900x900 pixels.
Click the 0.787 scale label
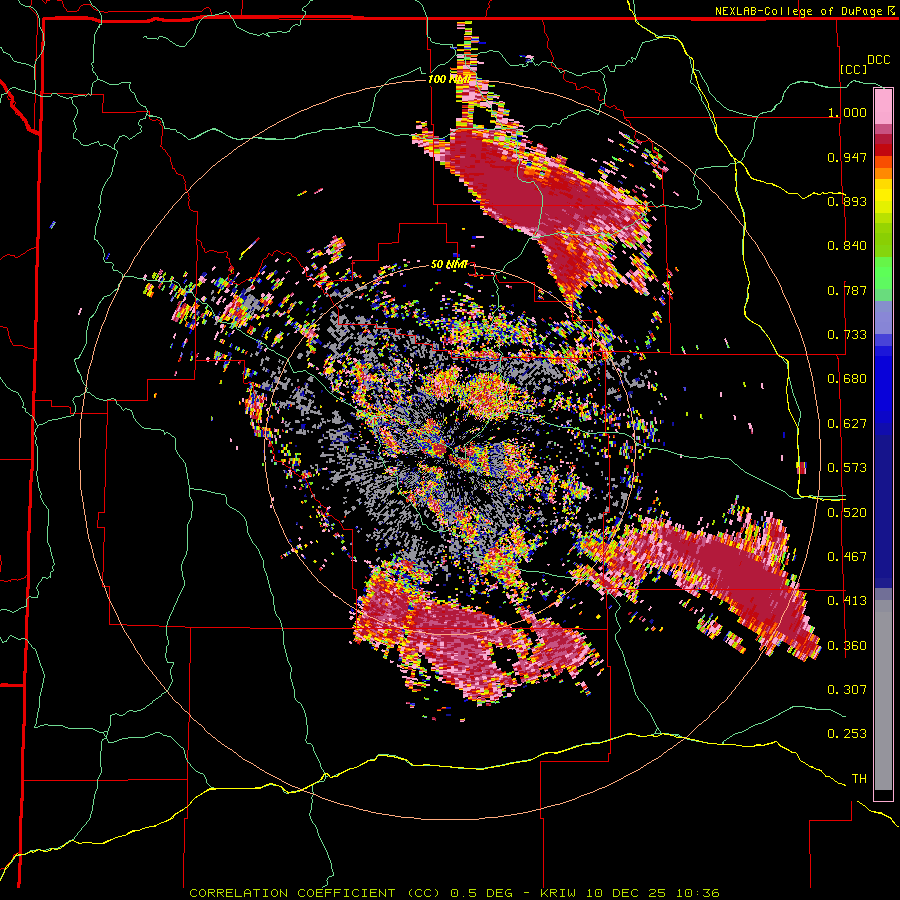[x=847, y=290]
